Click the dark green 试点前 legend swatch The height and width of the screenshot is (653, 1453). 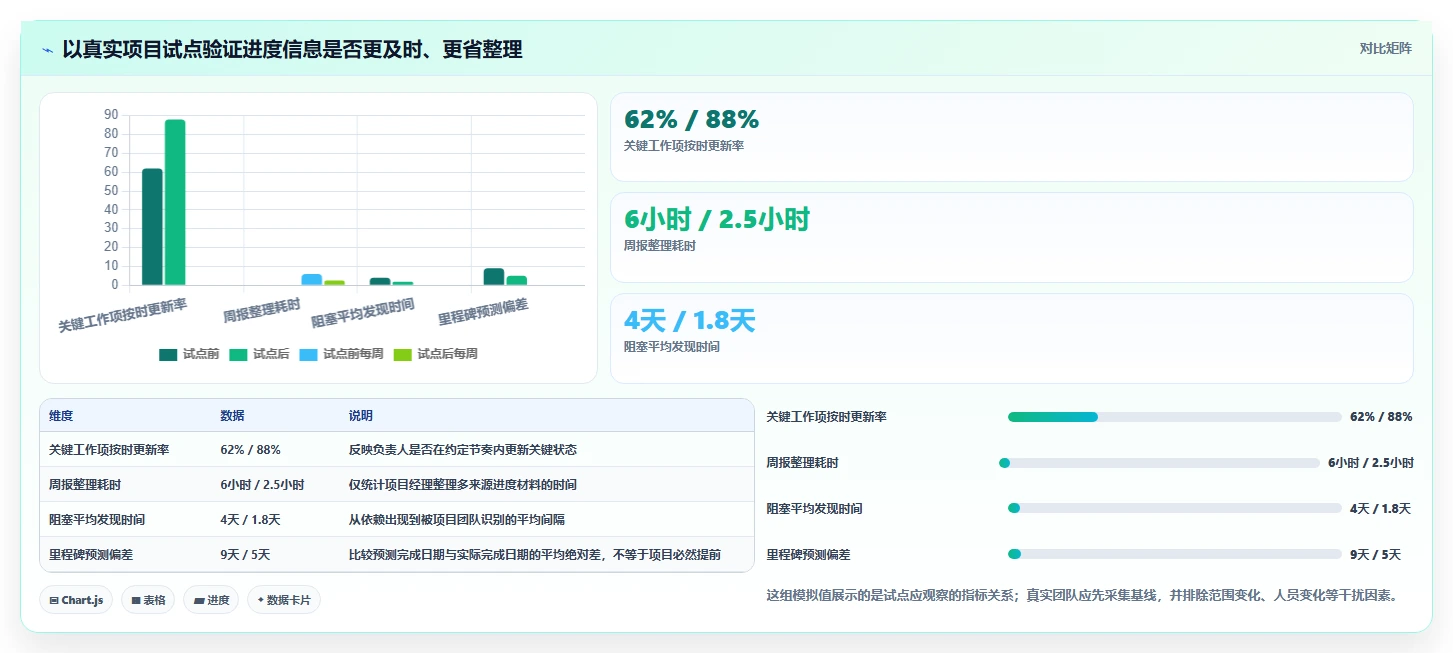point(168,354)
